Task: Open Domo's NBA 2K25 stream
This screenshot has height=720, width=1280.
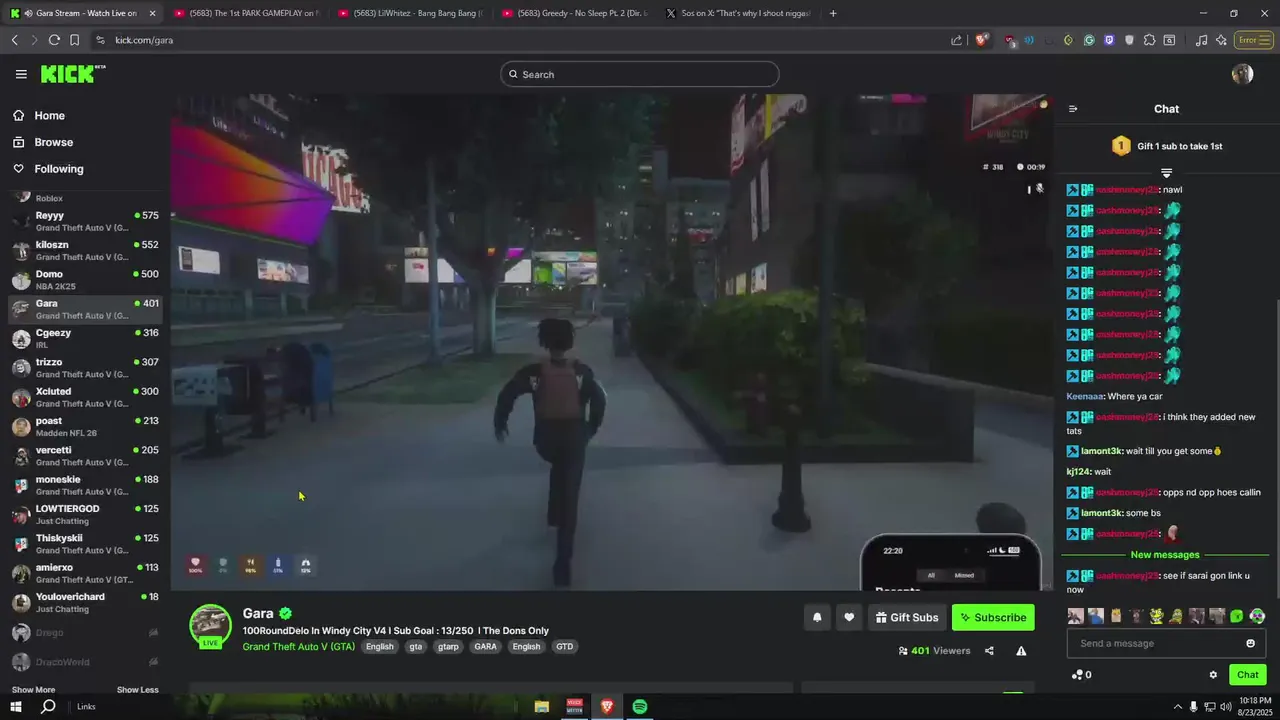Action: coord(85,280)
